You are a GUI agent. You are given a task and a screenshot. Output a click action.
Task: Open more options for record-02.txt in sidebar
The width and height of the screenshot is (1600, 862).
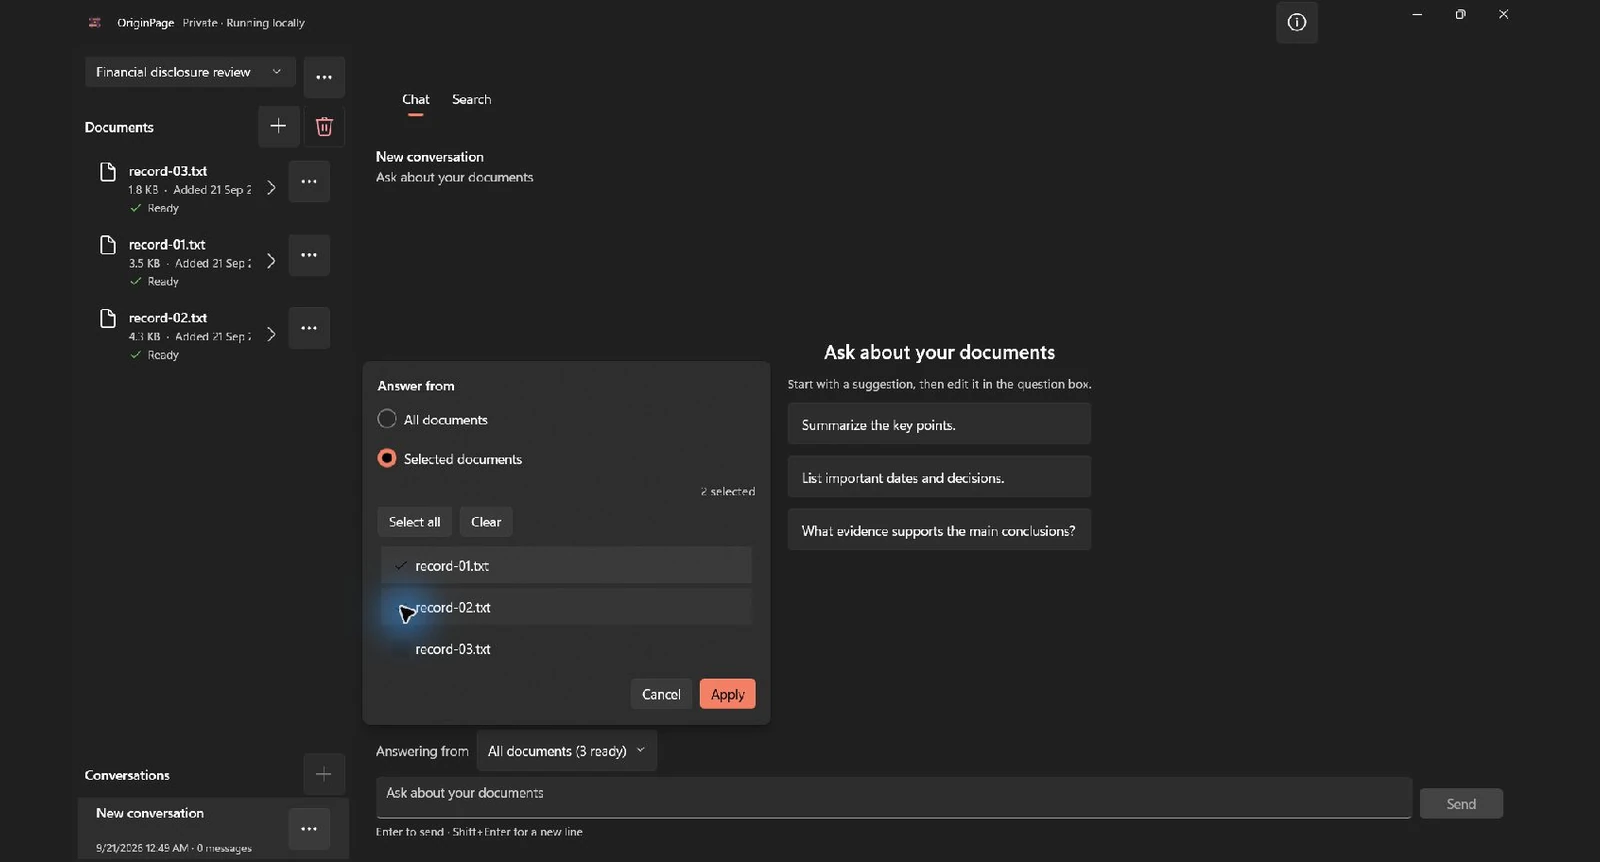point(309,328)
